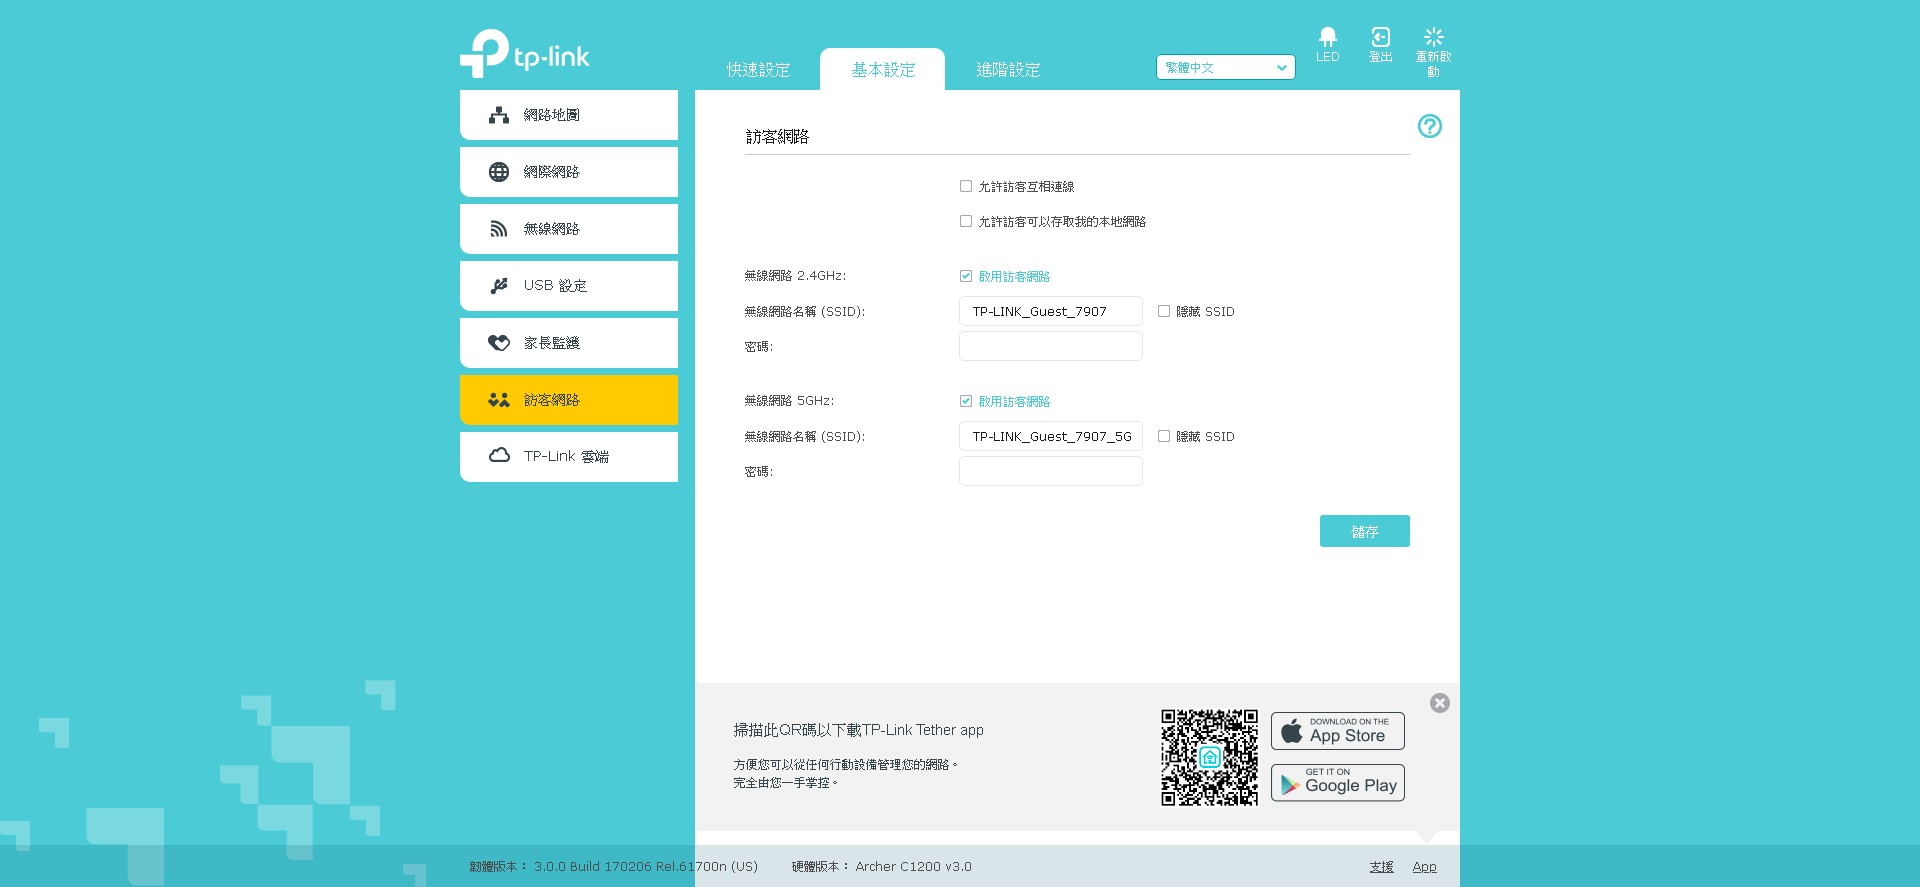1920x887 pixels.
Task: Click the parental controls (家長監護) heart icon
Action: pyautogui.click(x=498, y=343)
